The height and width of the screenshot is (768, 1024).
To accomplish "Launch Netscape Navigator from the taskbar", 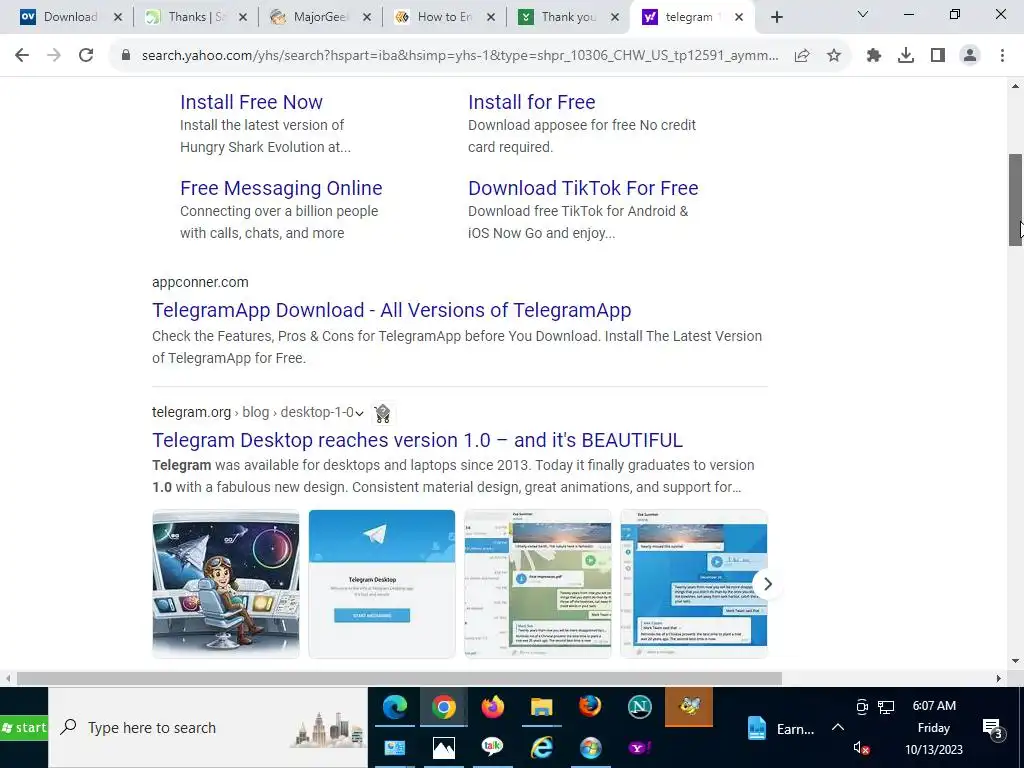I will (x=639, y=707).
